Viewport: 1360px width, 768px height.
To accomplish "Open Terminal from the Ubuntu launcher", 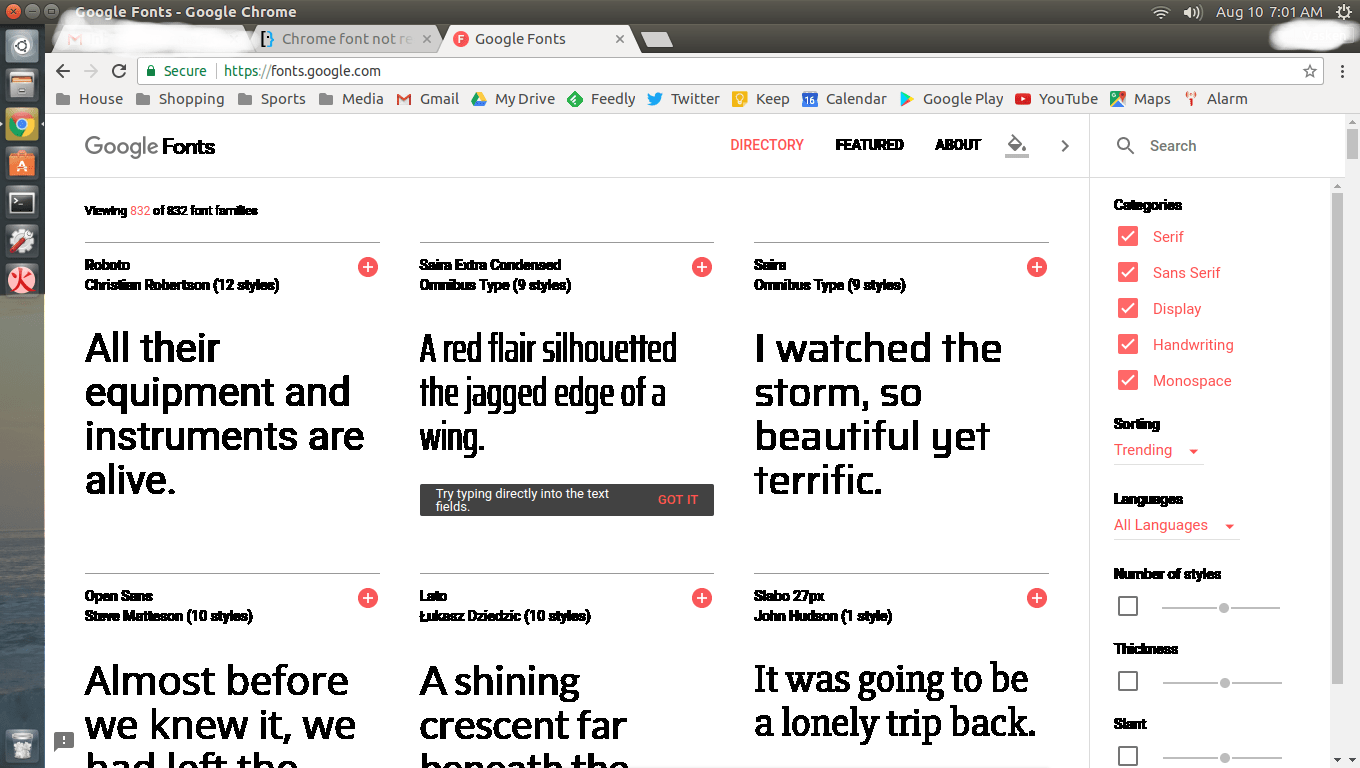I will [22, 202].
